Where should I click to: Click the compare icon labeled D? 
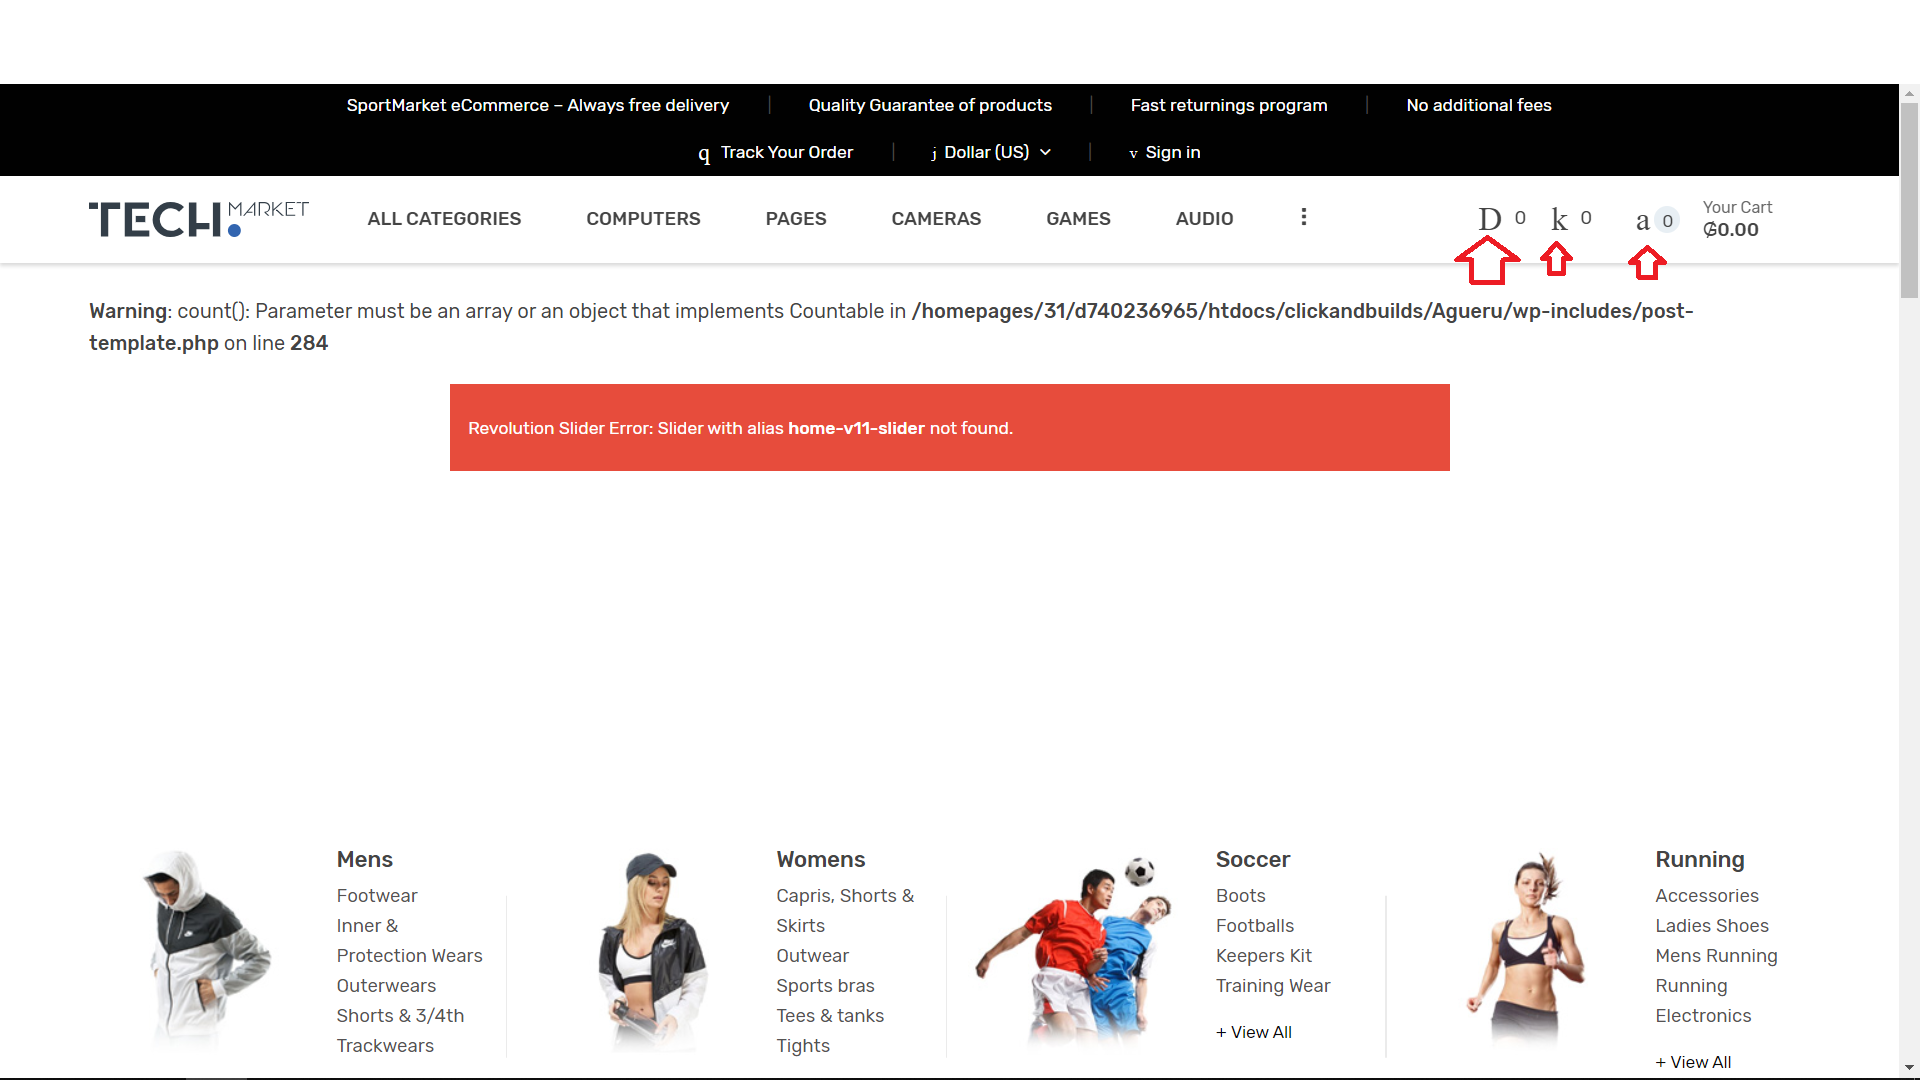click(1489, 219)
